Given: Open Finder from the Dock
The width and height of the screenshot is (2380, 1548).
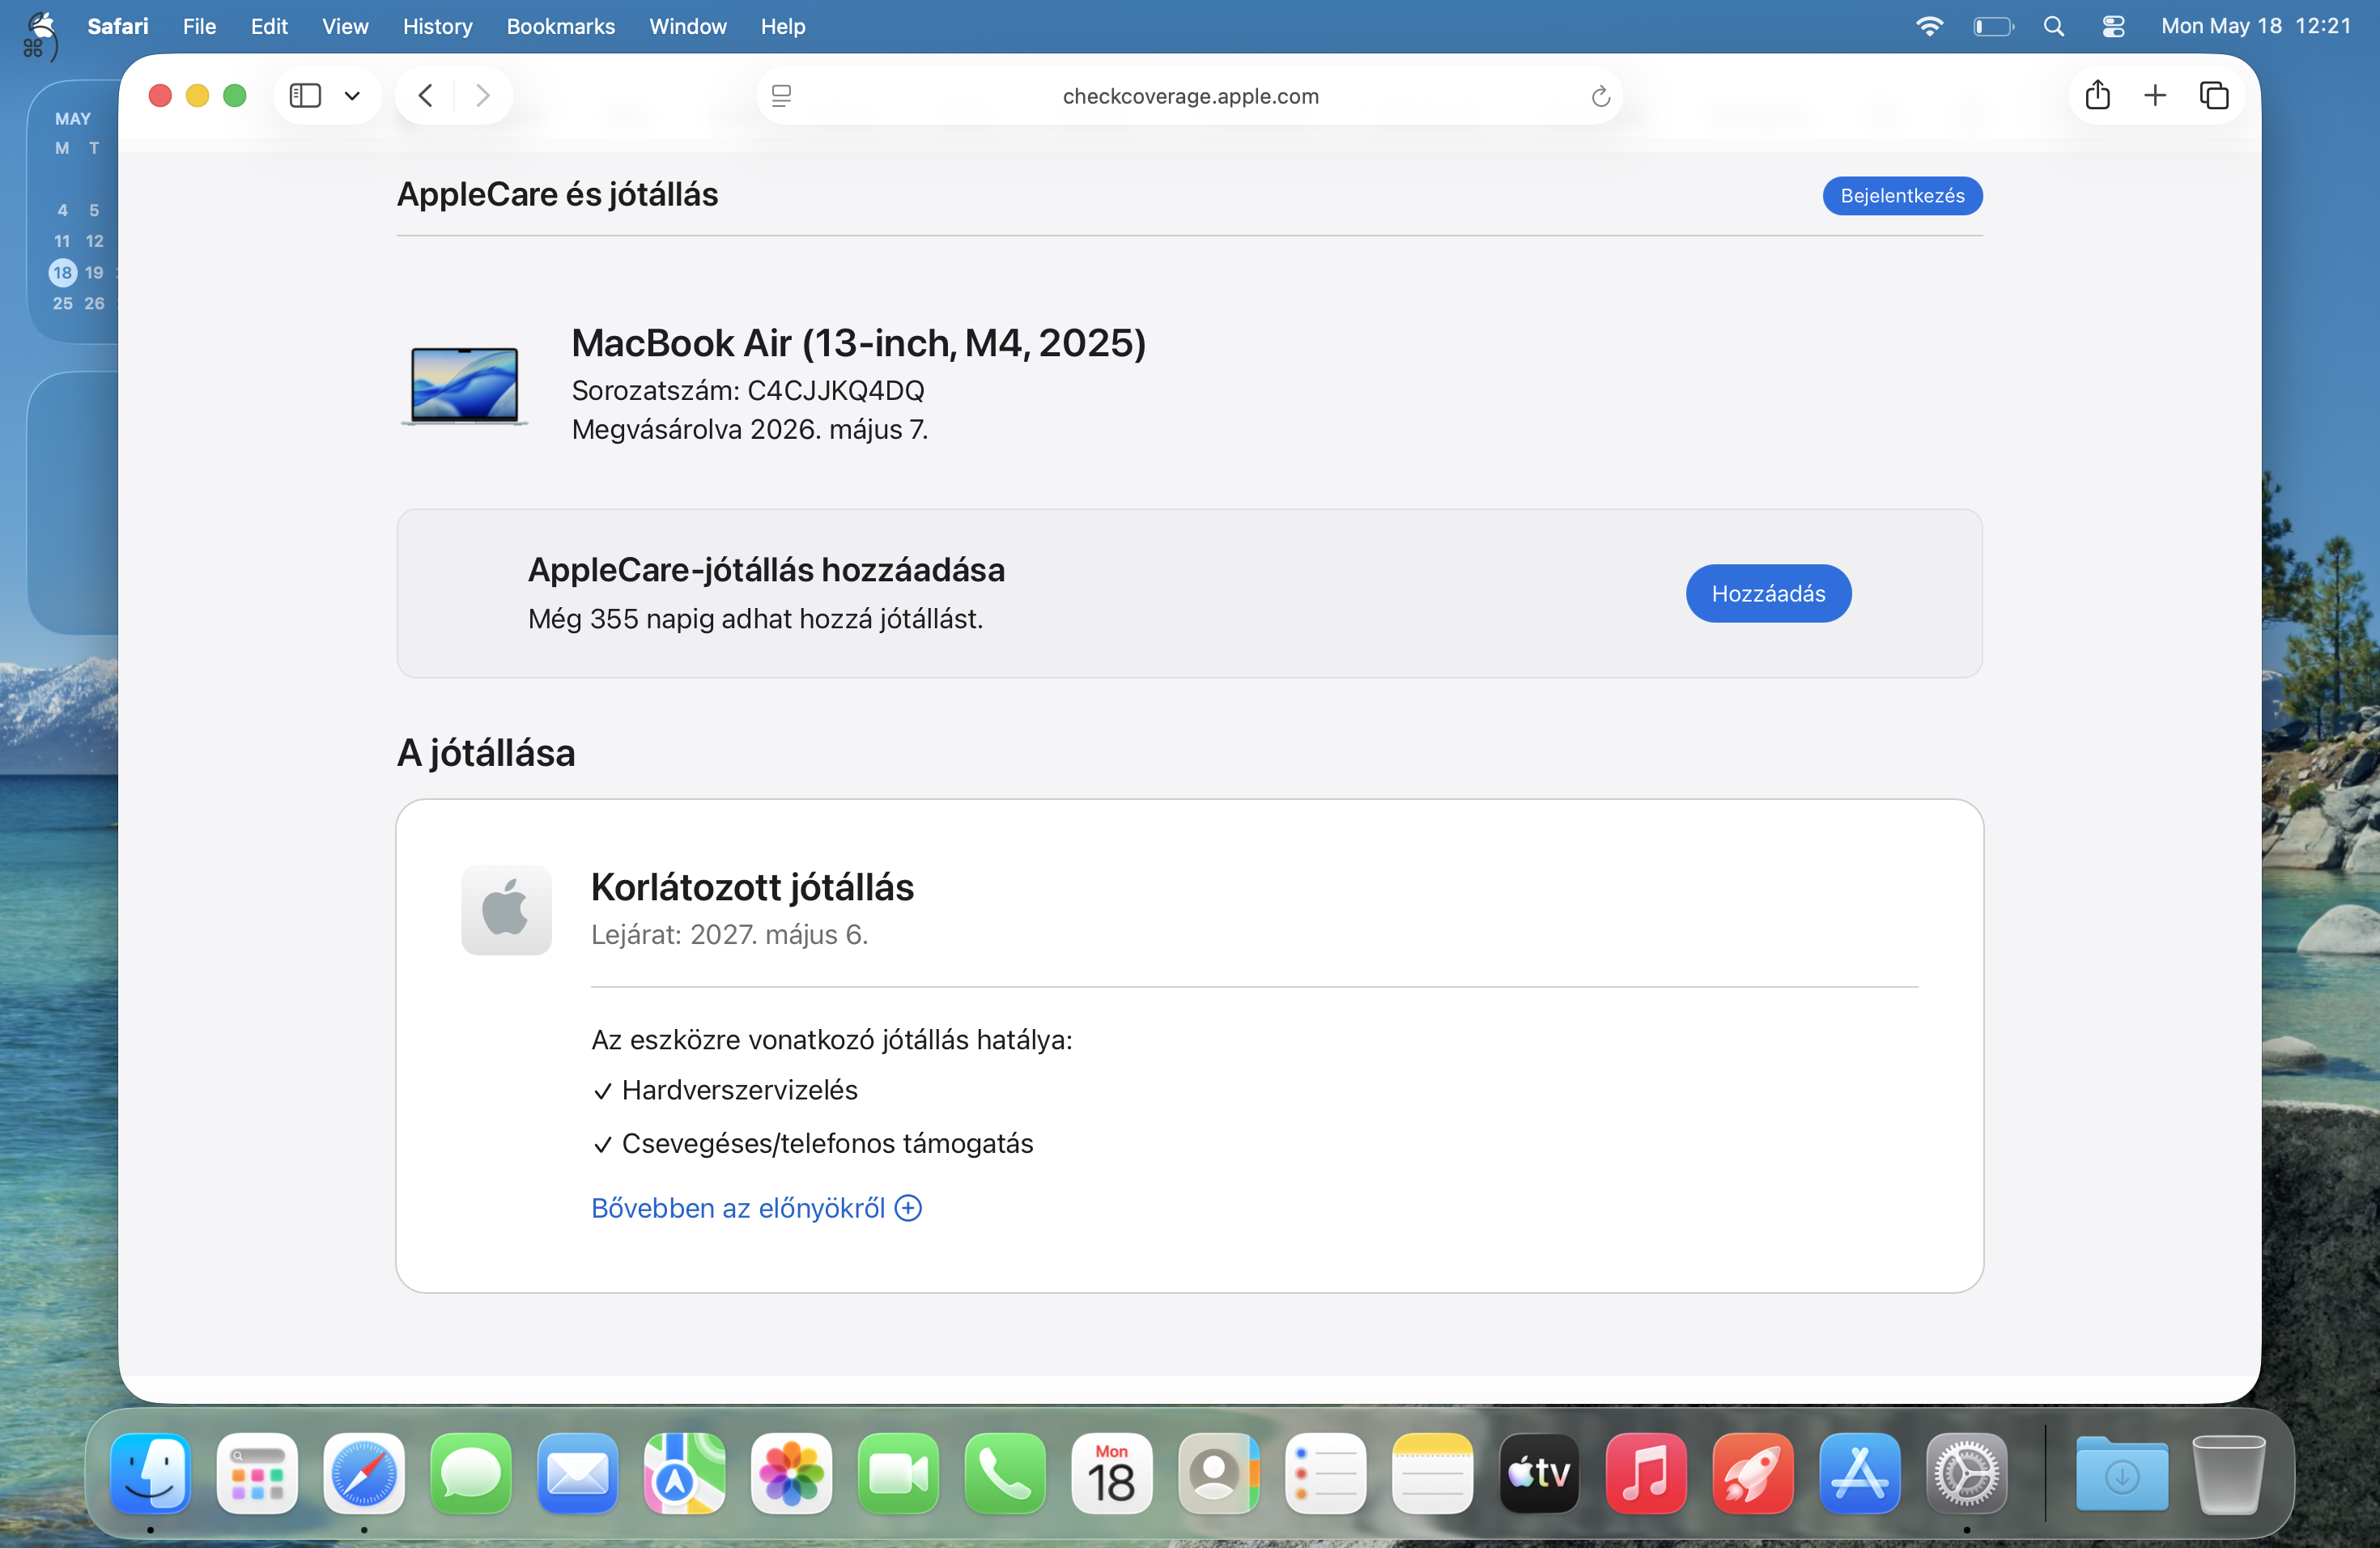Looking at the screenshot, I should point(151,1474).
